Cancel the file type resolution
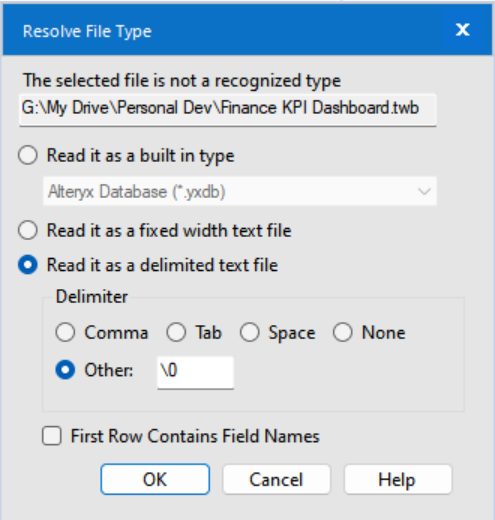 [x=276, y=479]
